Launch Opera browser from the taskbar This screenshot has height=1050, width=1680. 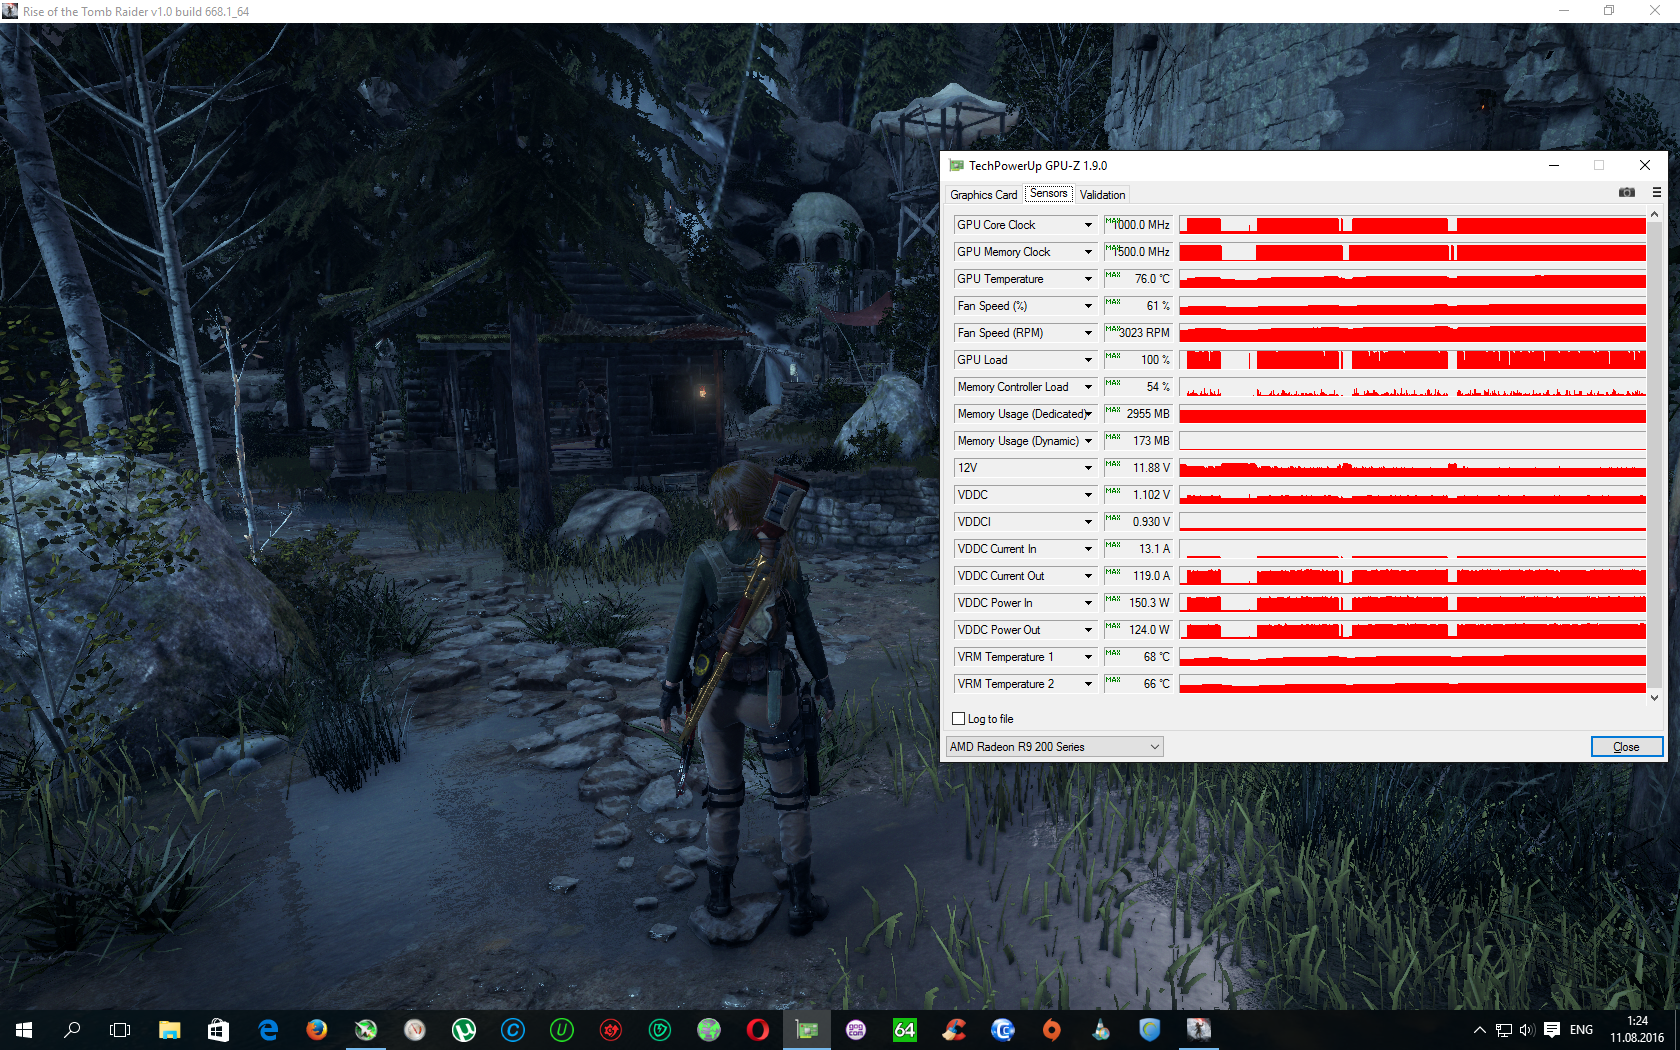pos(758,1029)
